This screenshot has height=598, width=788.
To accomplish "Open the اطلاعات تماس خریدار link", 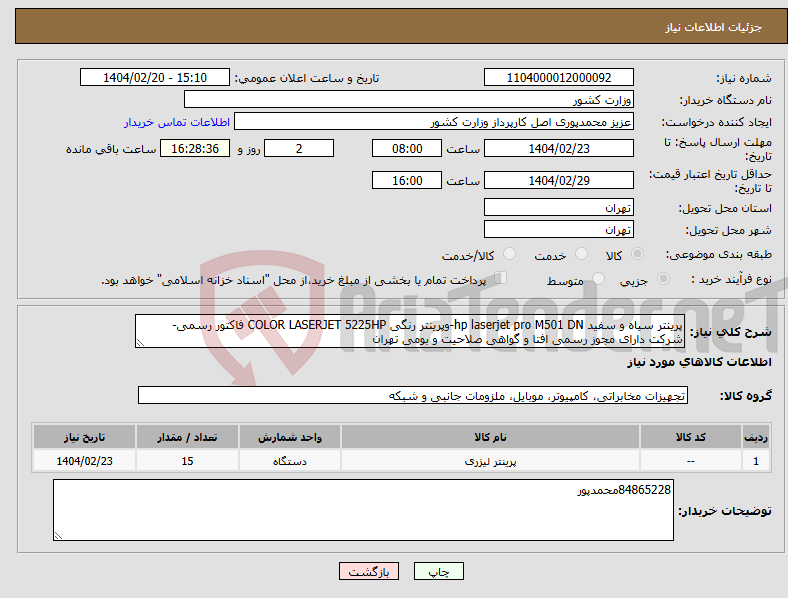I will point(177,122).
